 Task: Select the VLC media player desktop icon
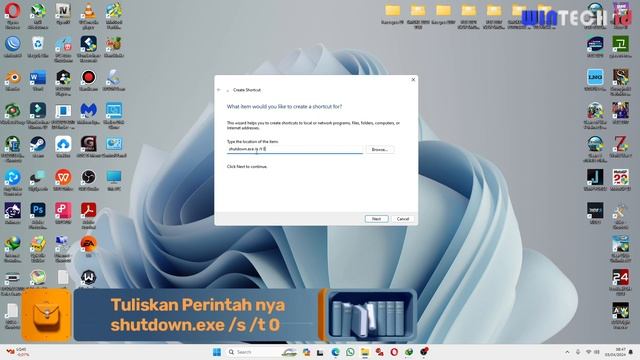tap(89, 16)
